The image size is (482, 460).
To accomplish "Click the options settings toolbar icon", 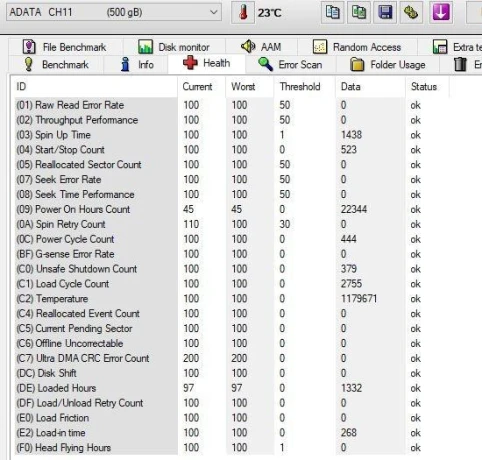I will 411,12.
